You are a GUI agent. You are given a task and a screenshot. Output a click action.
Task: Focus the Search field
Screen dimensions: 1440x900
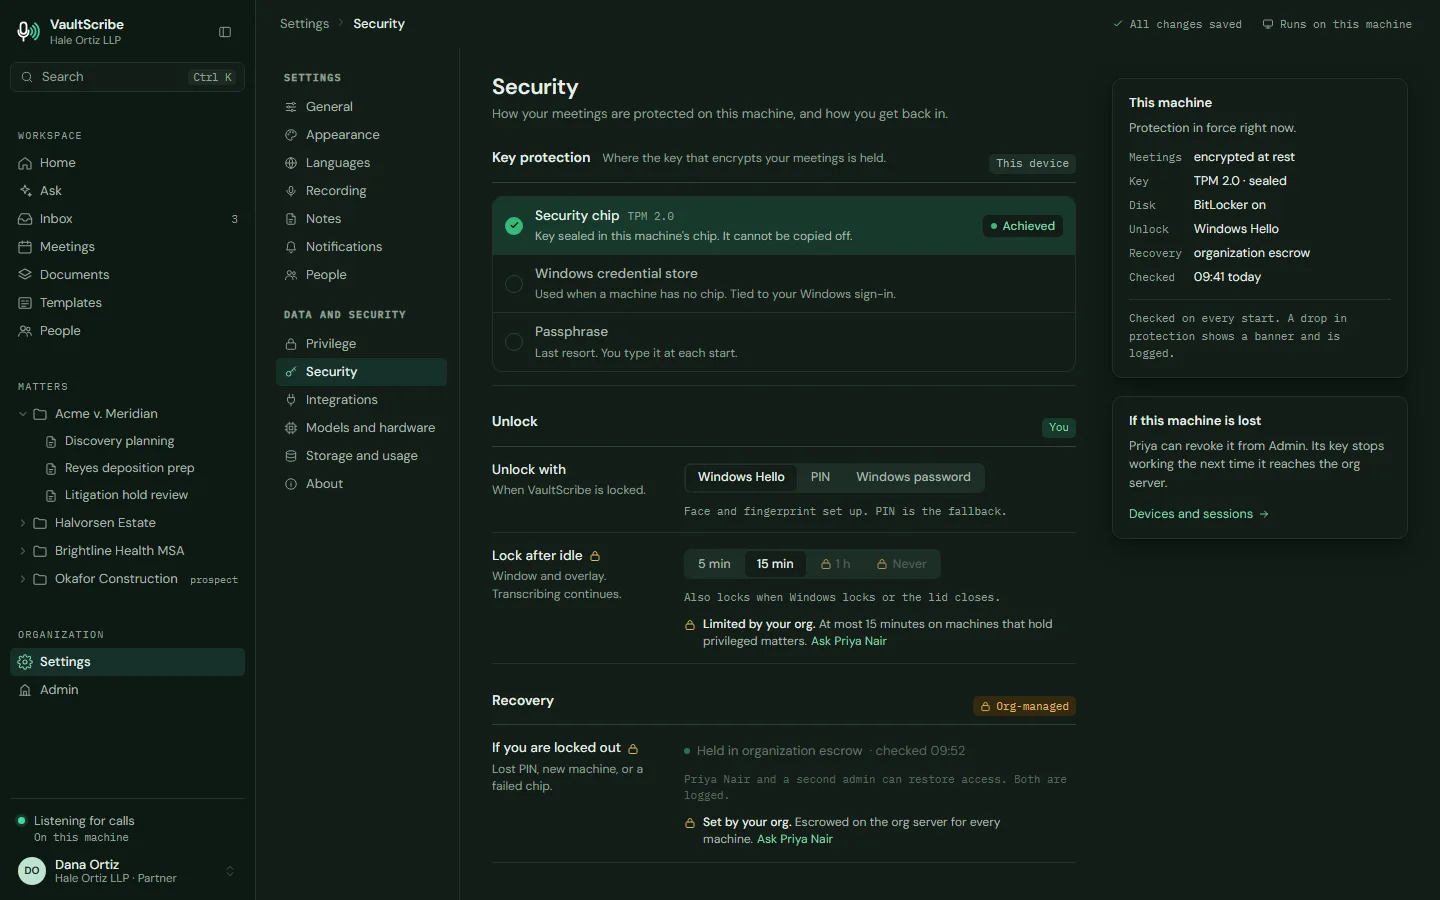[127, 77]
